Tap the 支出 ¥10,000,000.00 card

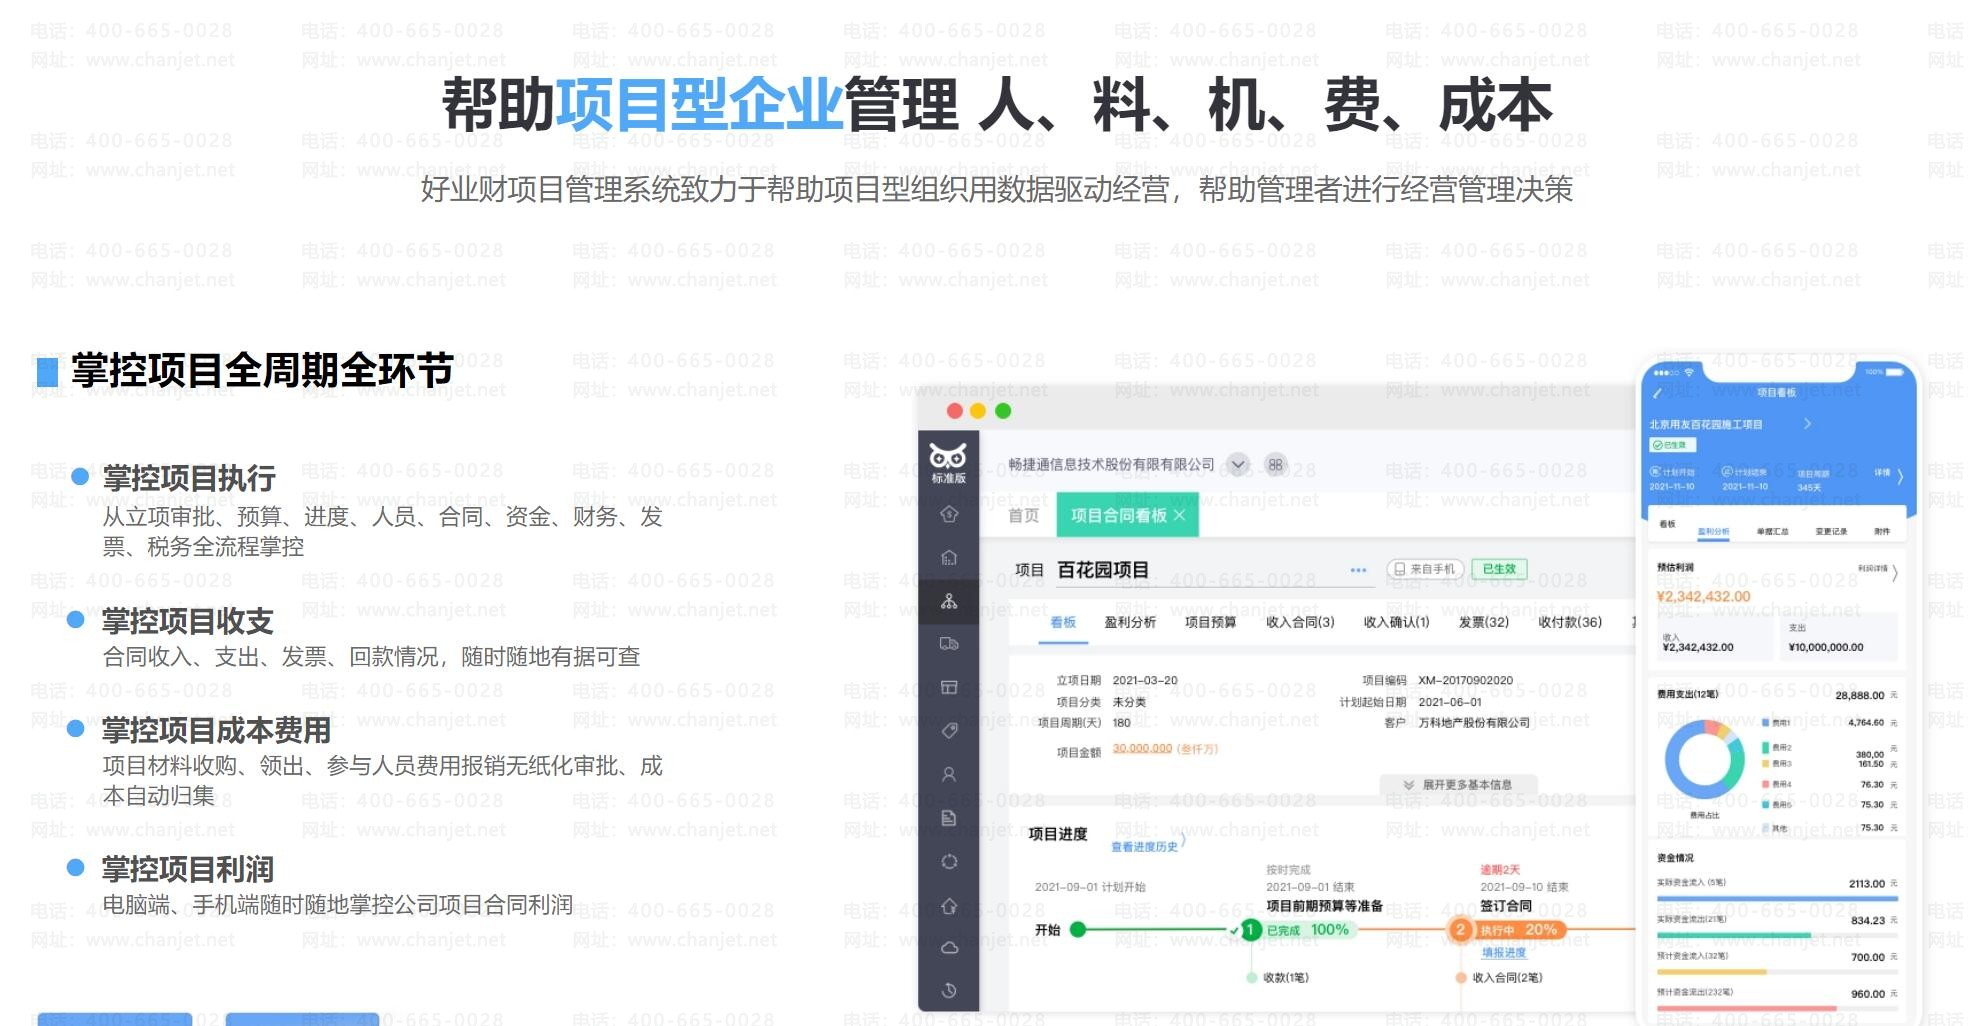1839,637
